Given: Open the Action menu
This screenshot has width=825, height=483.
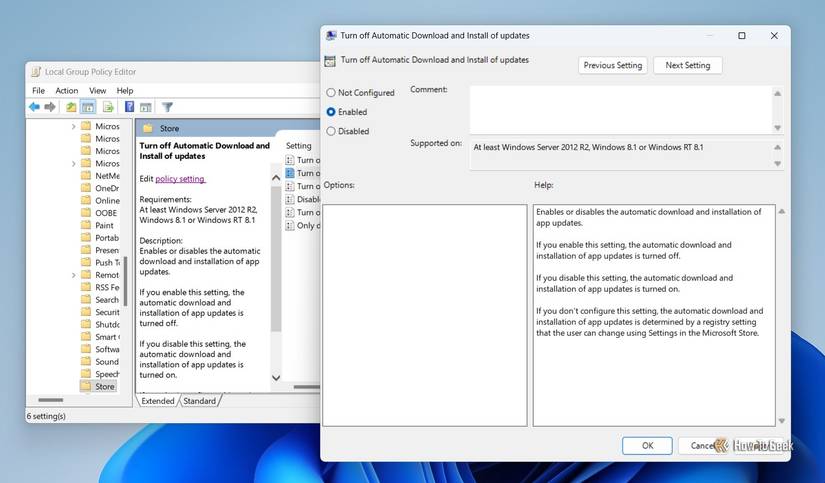Looking at the screenshot, I should pos(67,90).
